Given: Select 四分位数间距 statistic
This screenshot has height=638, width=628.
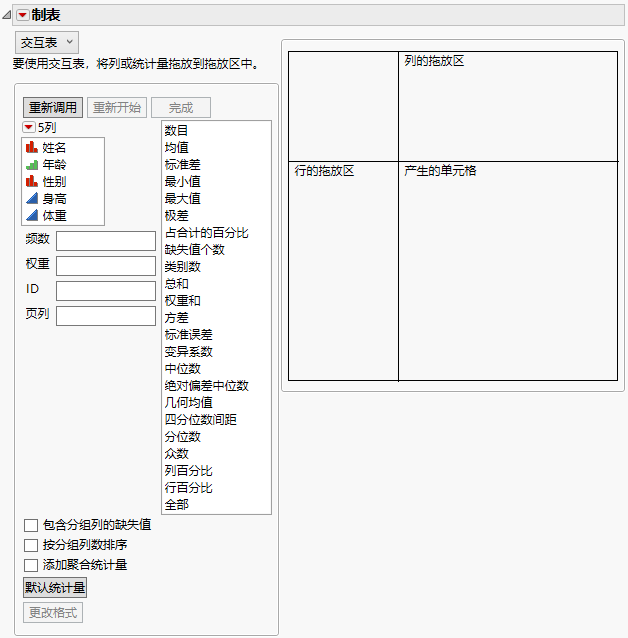Looking at the screenshot, I should [200, 420].
